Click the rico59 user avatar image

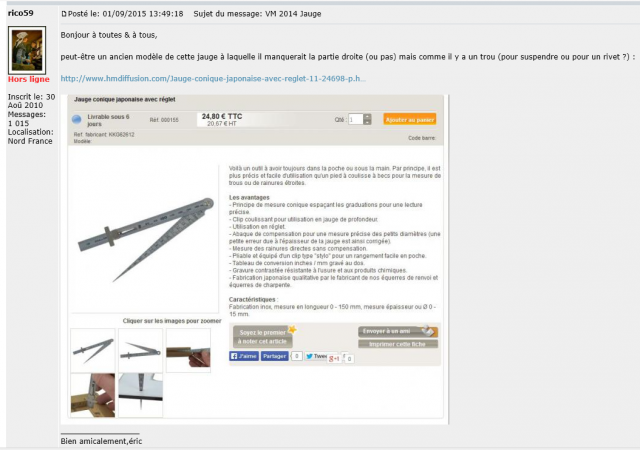tap(27, 50)
